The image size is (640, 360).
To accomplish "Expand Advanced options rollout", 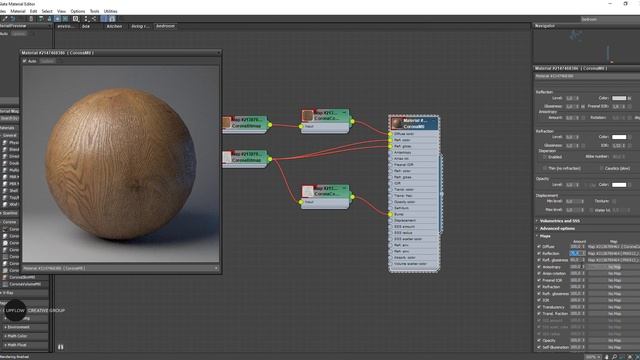I will pos(557,229).
